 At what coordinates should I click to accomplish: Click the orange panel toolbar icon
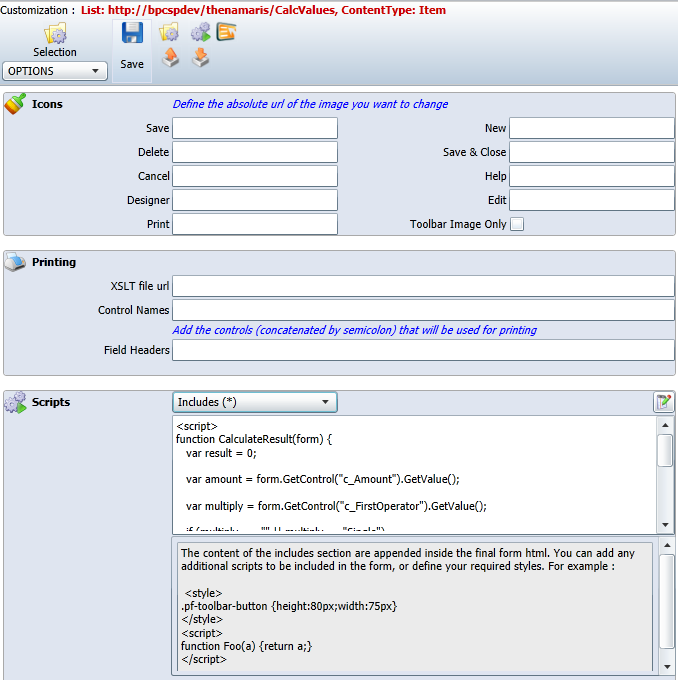[x=226, y=33]
